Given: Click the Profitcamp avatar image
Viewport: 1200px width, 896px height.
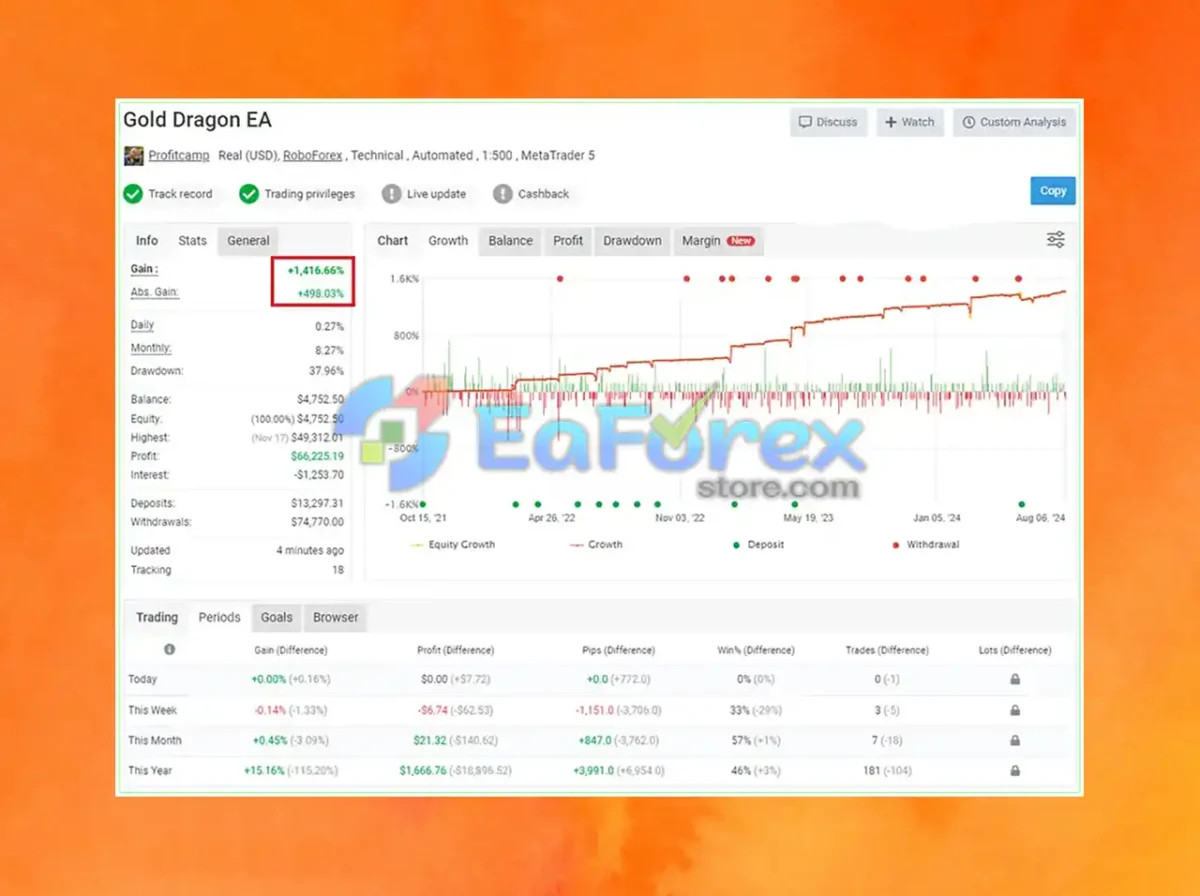Looking at the screenshot, I should [133, 156].
